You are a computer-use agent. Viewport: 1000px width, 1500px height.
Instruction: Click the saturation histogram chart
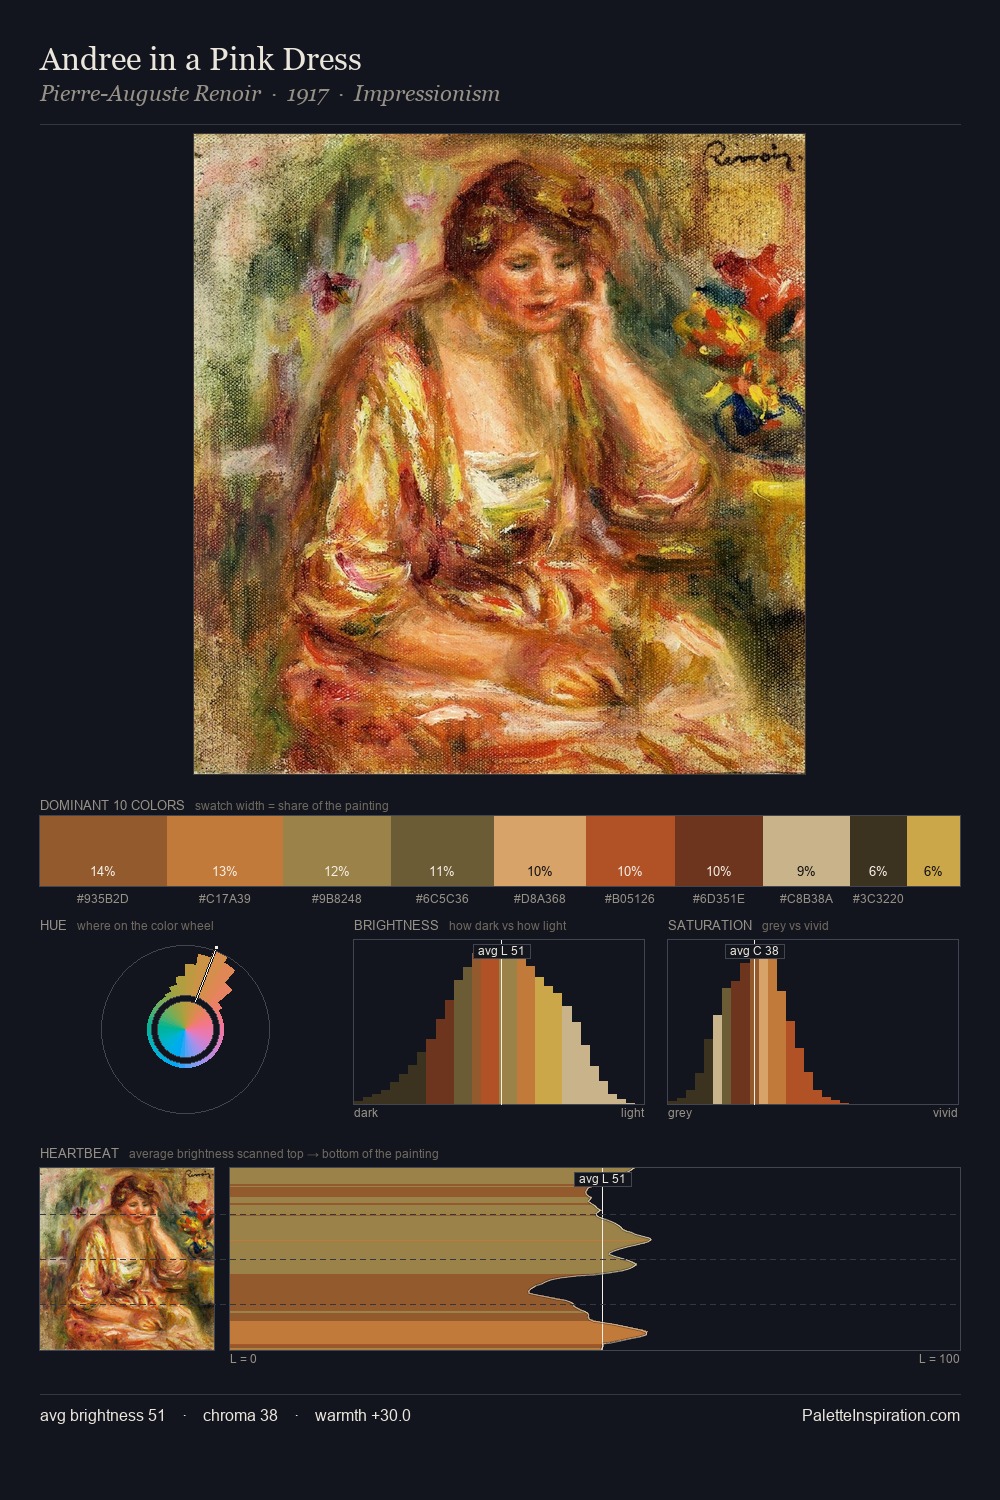point(813,1022)
